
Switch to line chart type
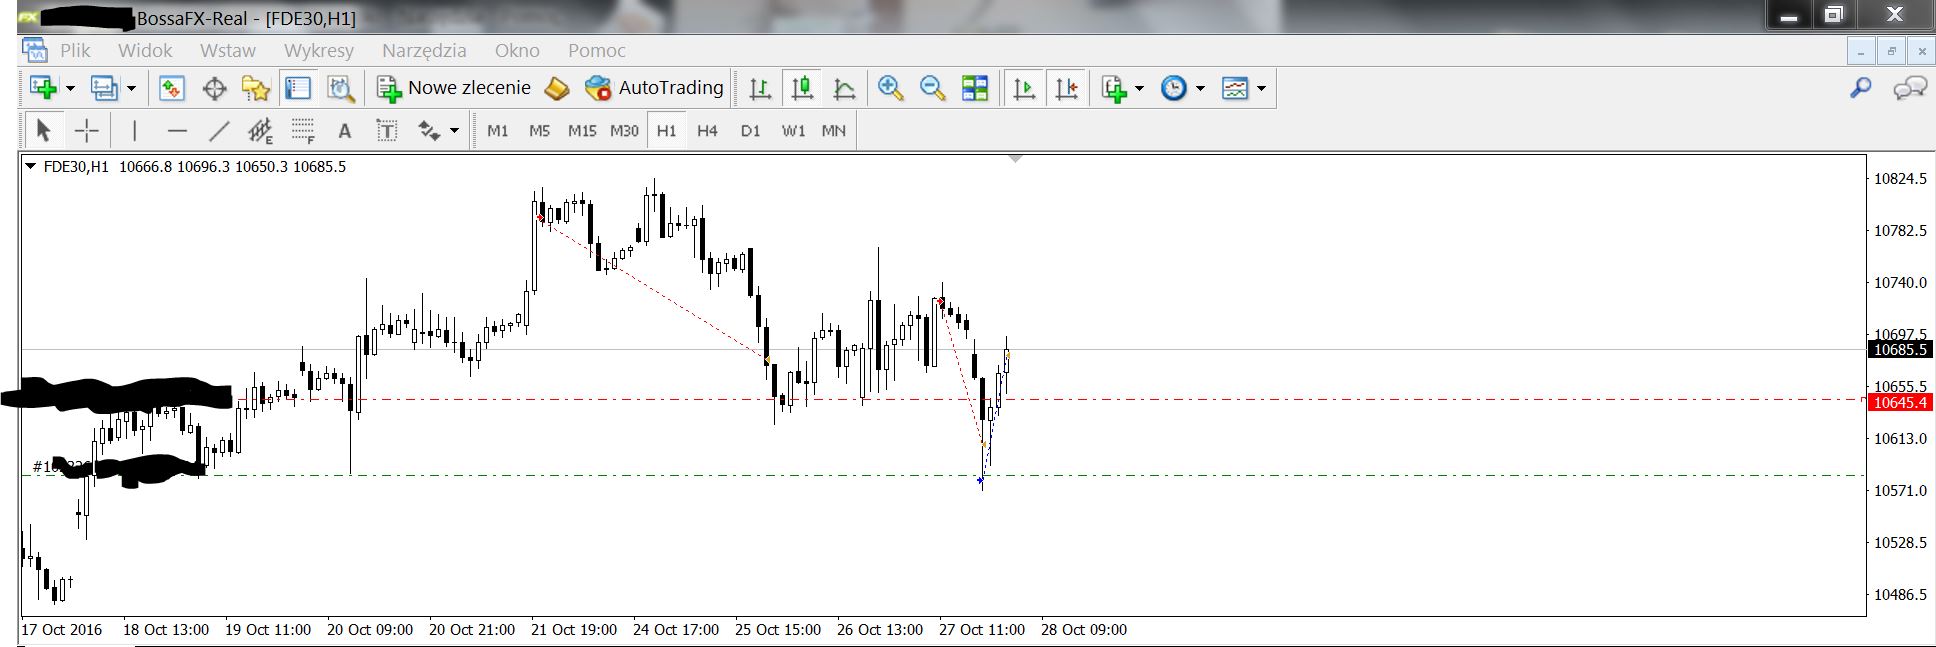pyautogui.click(x=844, y=88)
